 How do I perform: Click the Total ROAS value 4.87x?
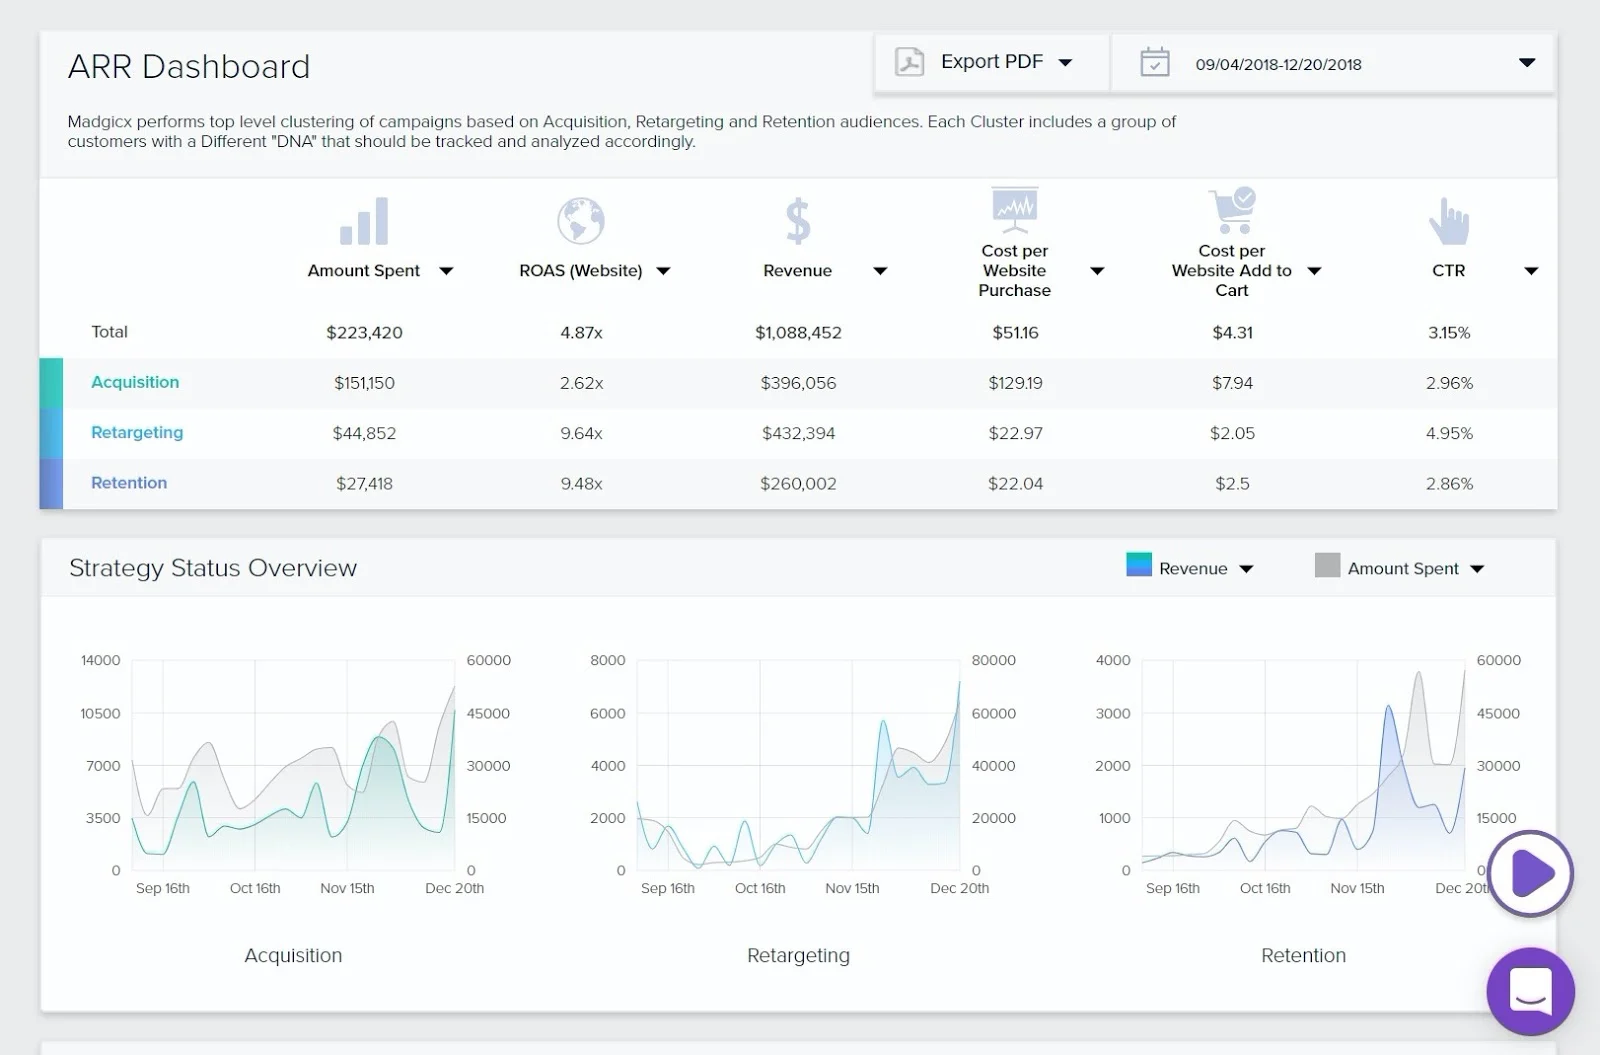tap(581, 333)
